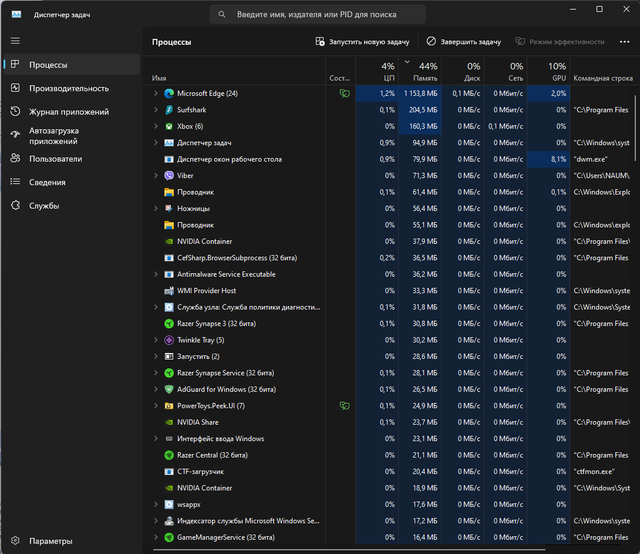Expand the Microsoft Edge (24) process group
The image size is (640, 554).
[156, 93]
